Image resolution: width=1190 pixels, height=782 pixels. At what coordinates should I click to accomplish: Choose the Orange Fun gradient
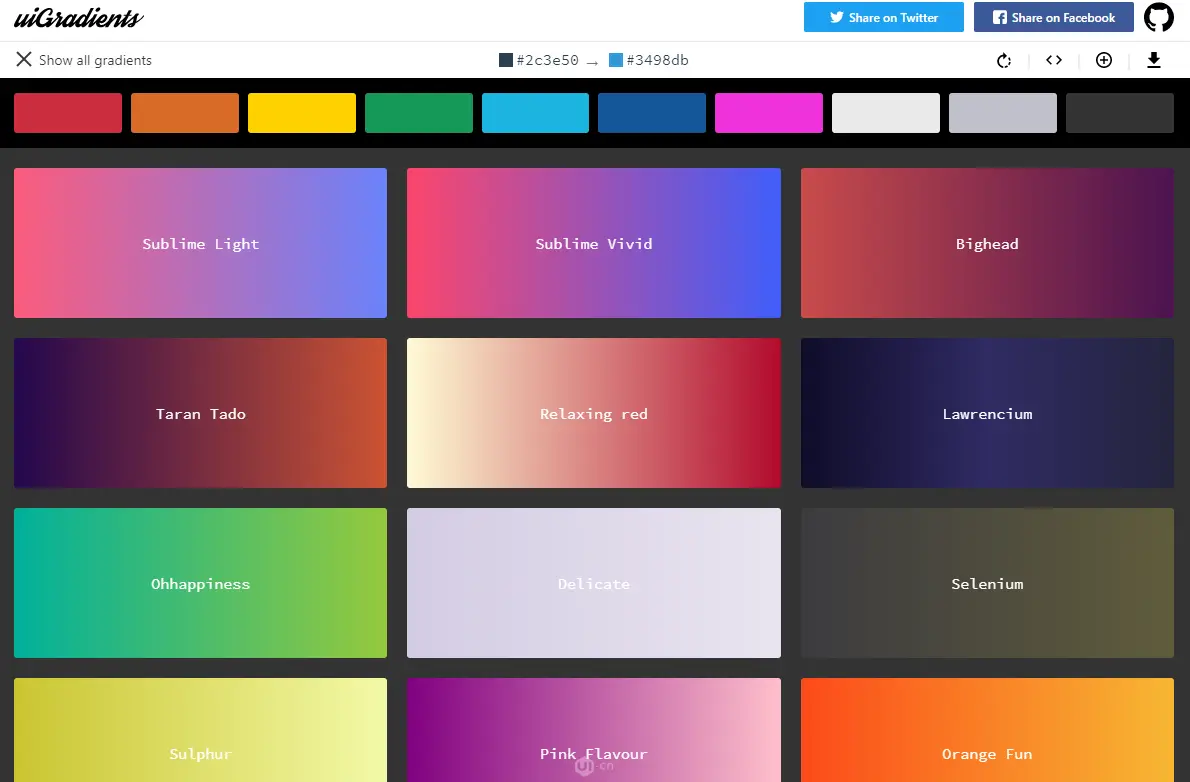[x=987, y=730]
